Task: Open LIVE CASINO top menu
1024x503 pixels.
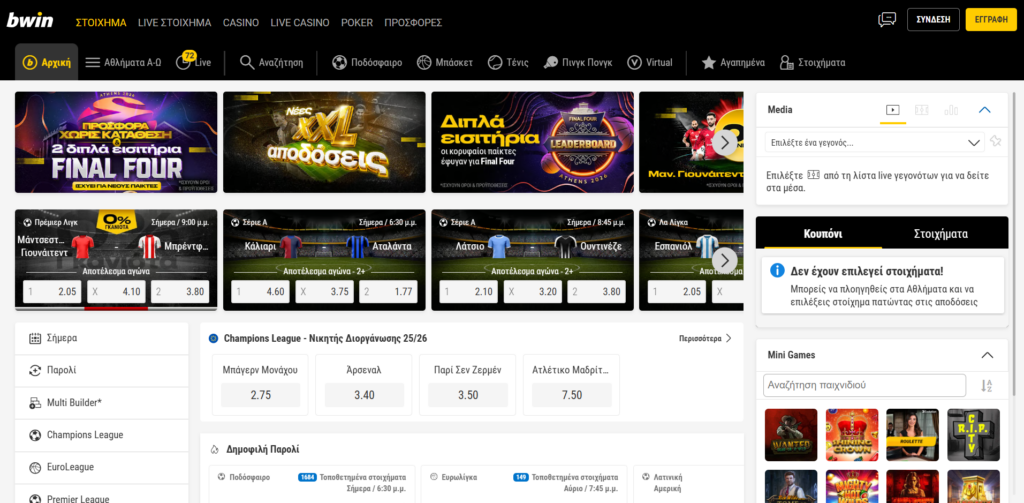Action: (300, 22)
